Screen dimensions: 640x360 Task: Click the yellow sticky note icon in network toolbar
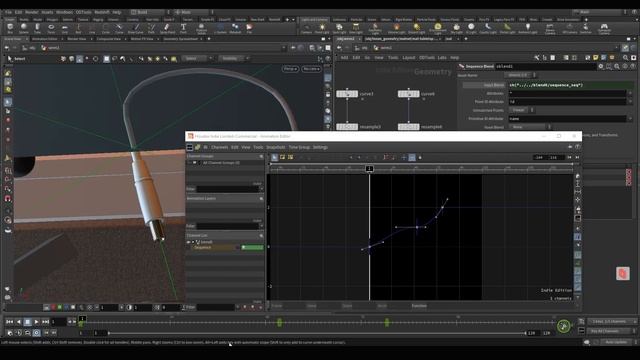point(596,58)
